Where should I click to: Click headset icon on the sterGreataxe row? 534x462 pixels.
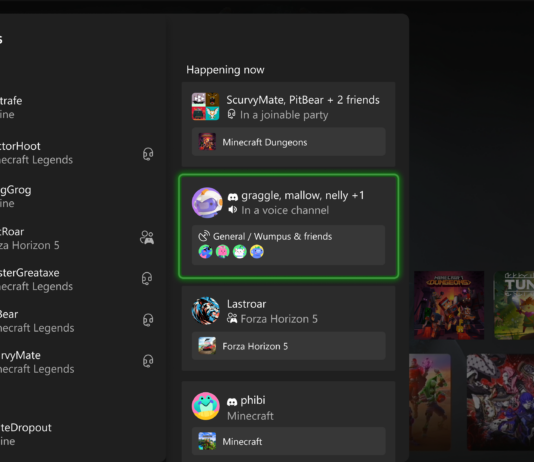tap(147, 278)
